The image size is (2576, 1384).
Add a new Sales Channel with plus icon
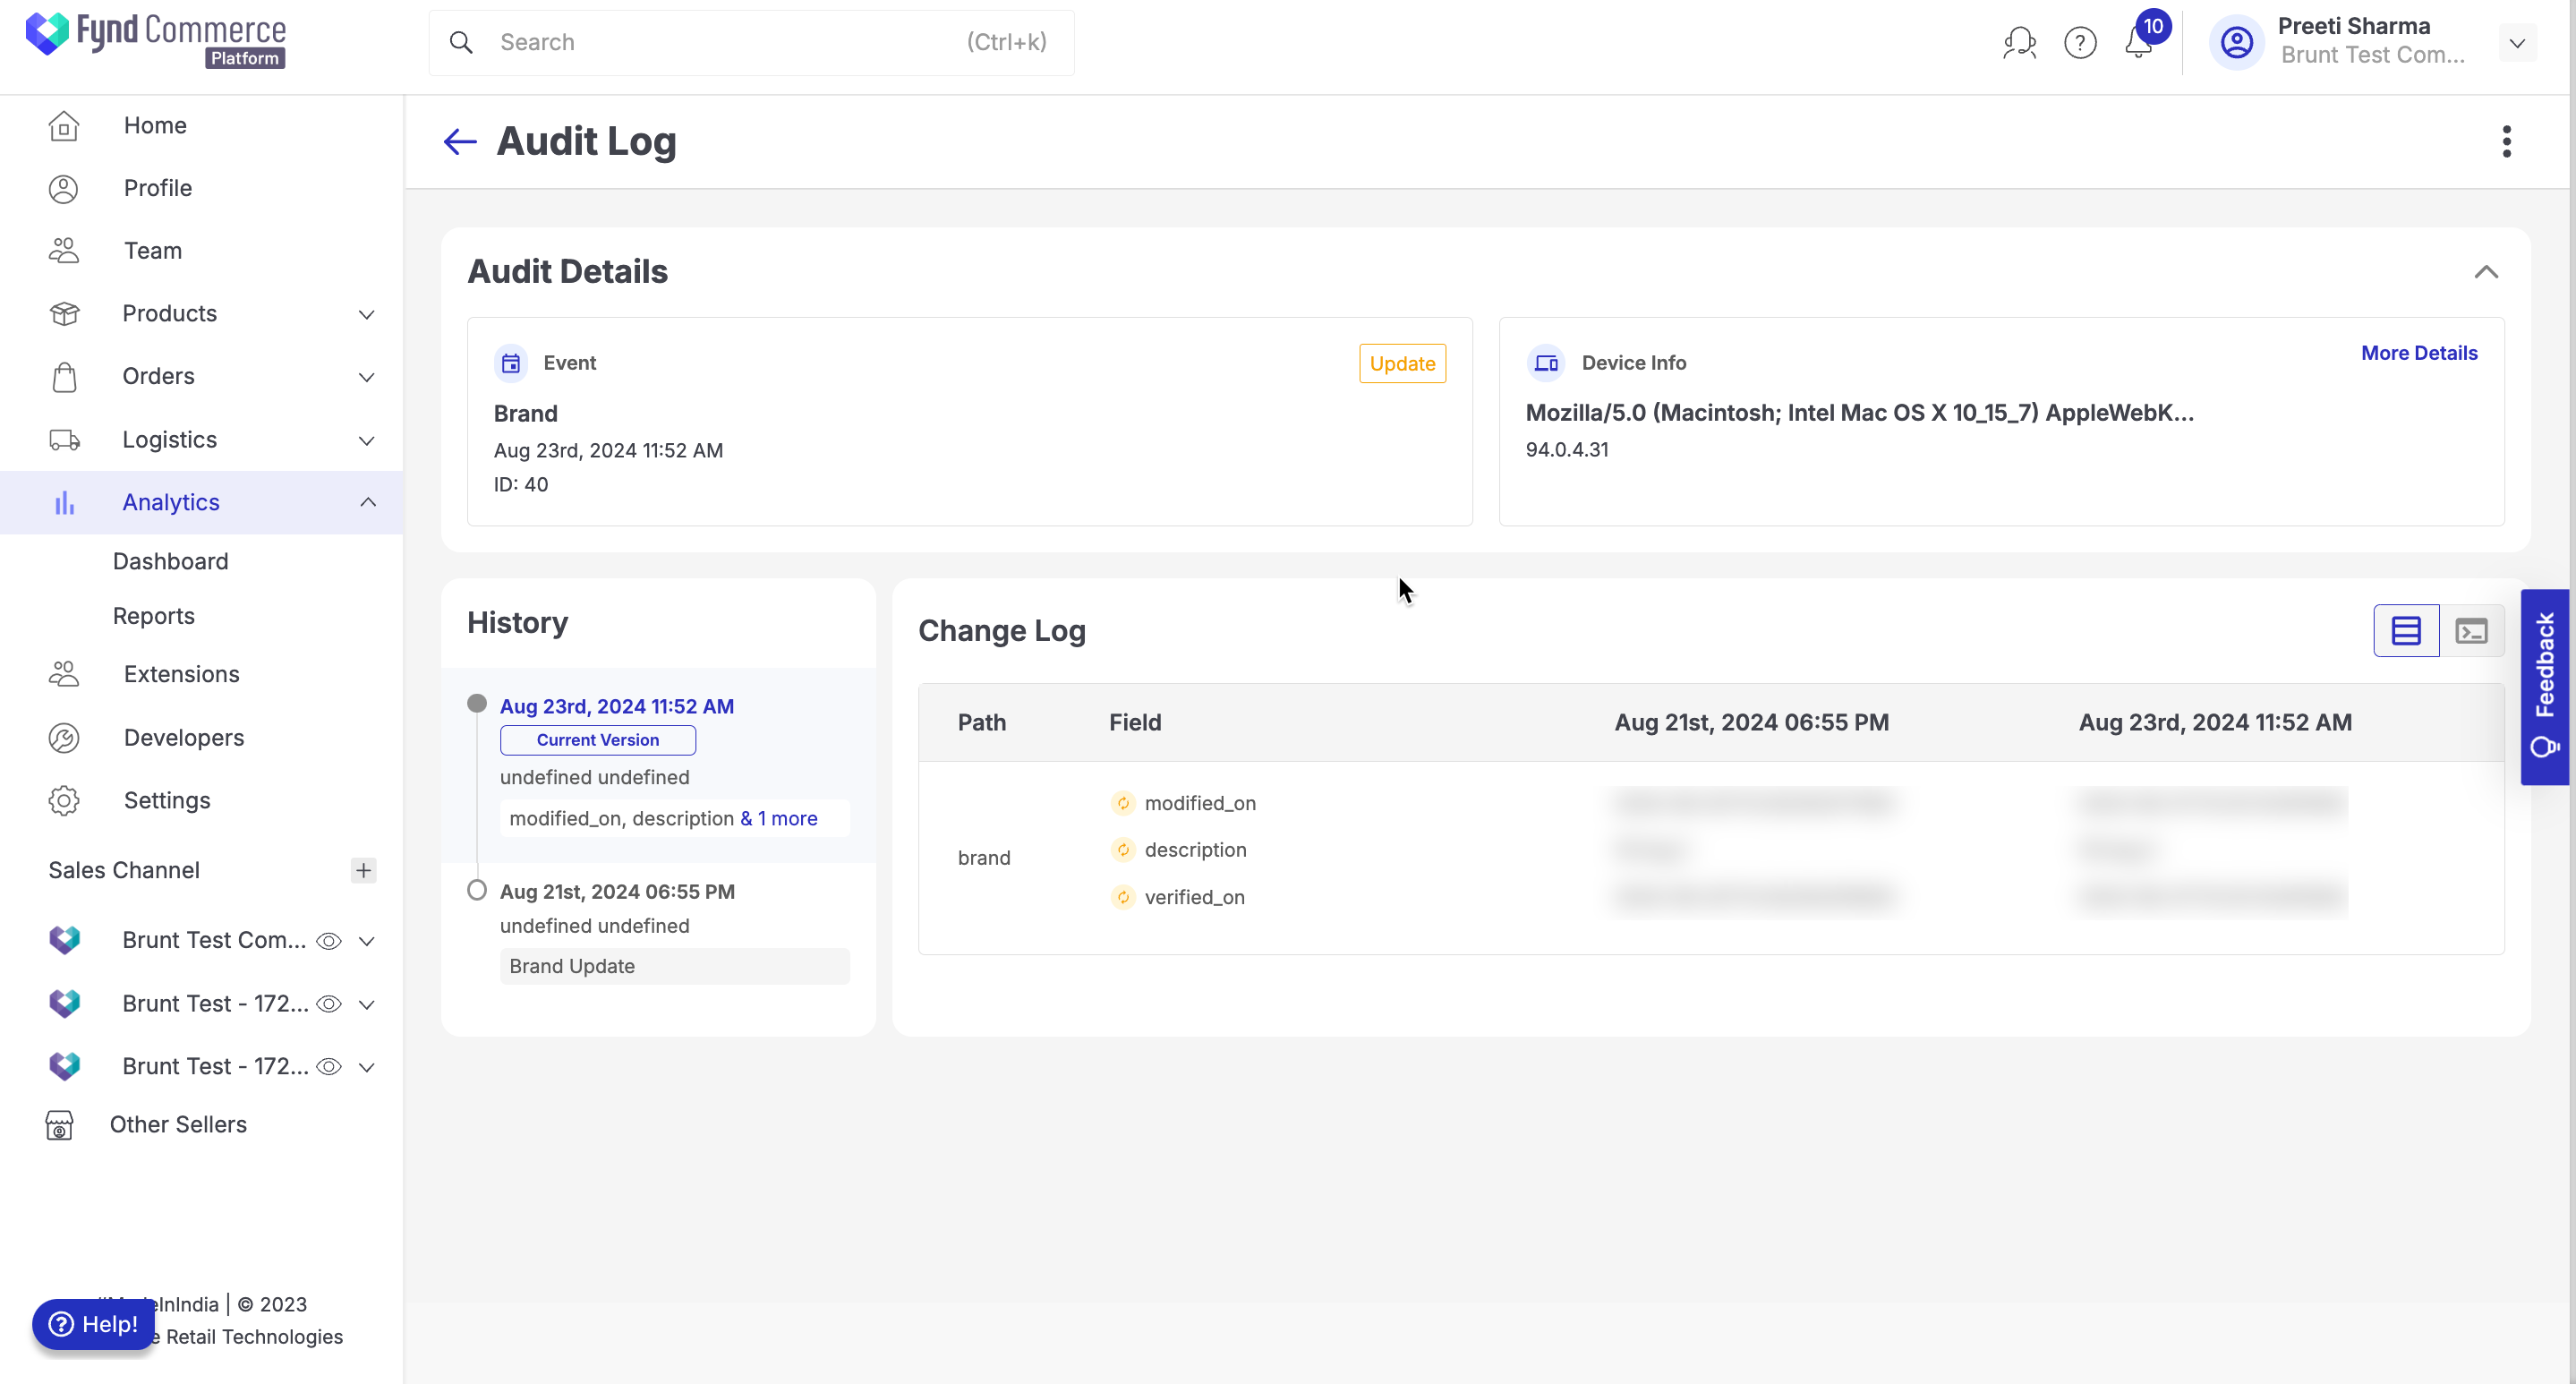tap(363, 870)
